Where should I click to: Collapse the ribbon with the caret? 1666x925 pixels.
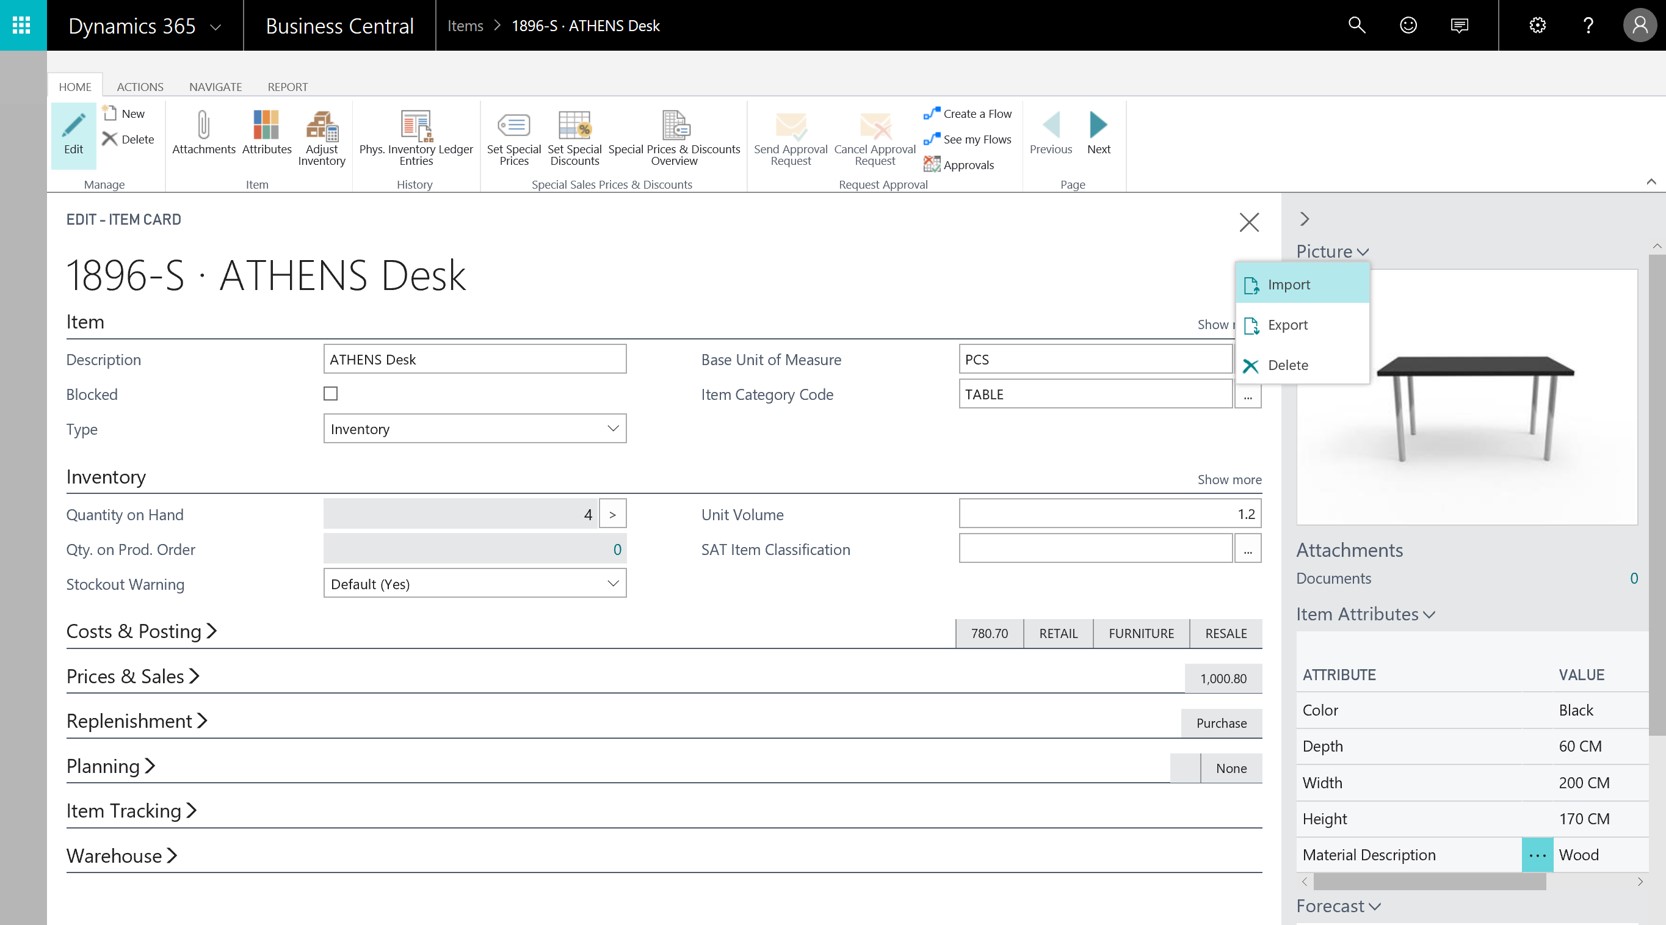[1651, 182]
